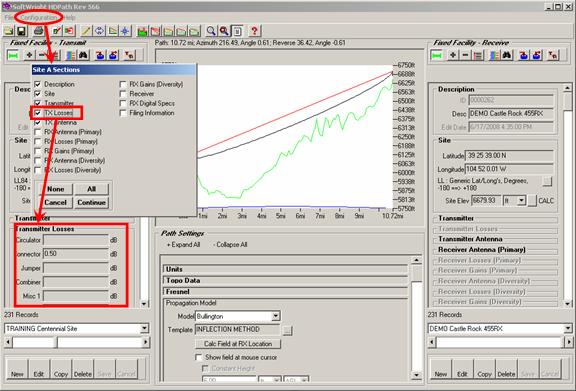Enable Show field at mouse cursor
The width and height of the screenshot is (576, 391).
(198, 357)
